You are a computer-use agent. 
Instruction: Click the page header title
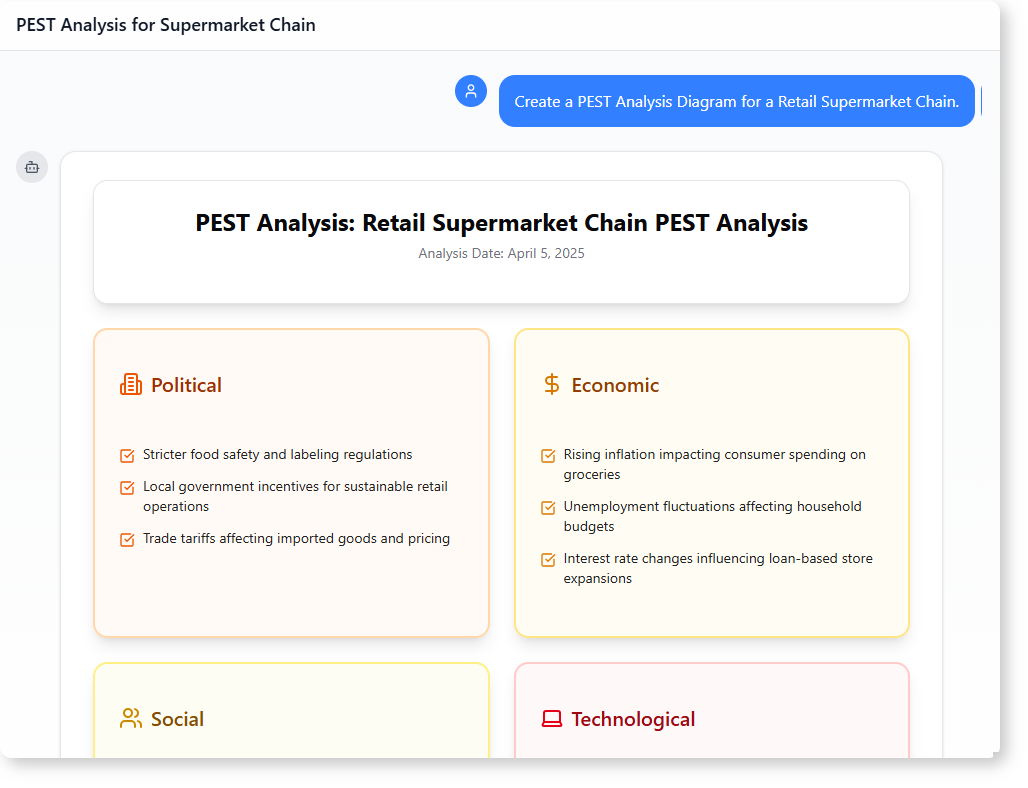pyautogui.click(x=166, y=25)
